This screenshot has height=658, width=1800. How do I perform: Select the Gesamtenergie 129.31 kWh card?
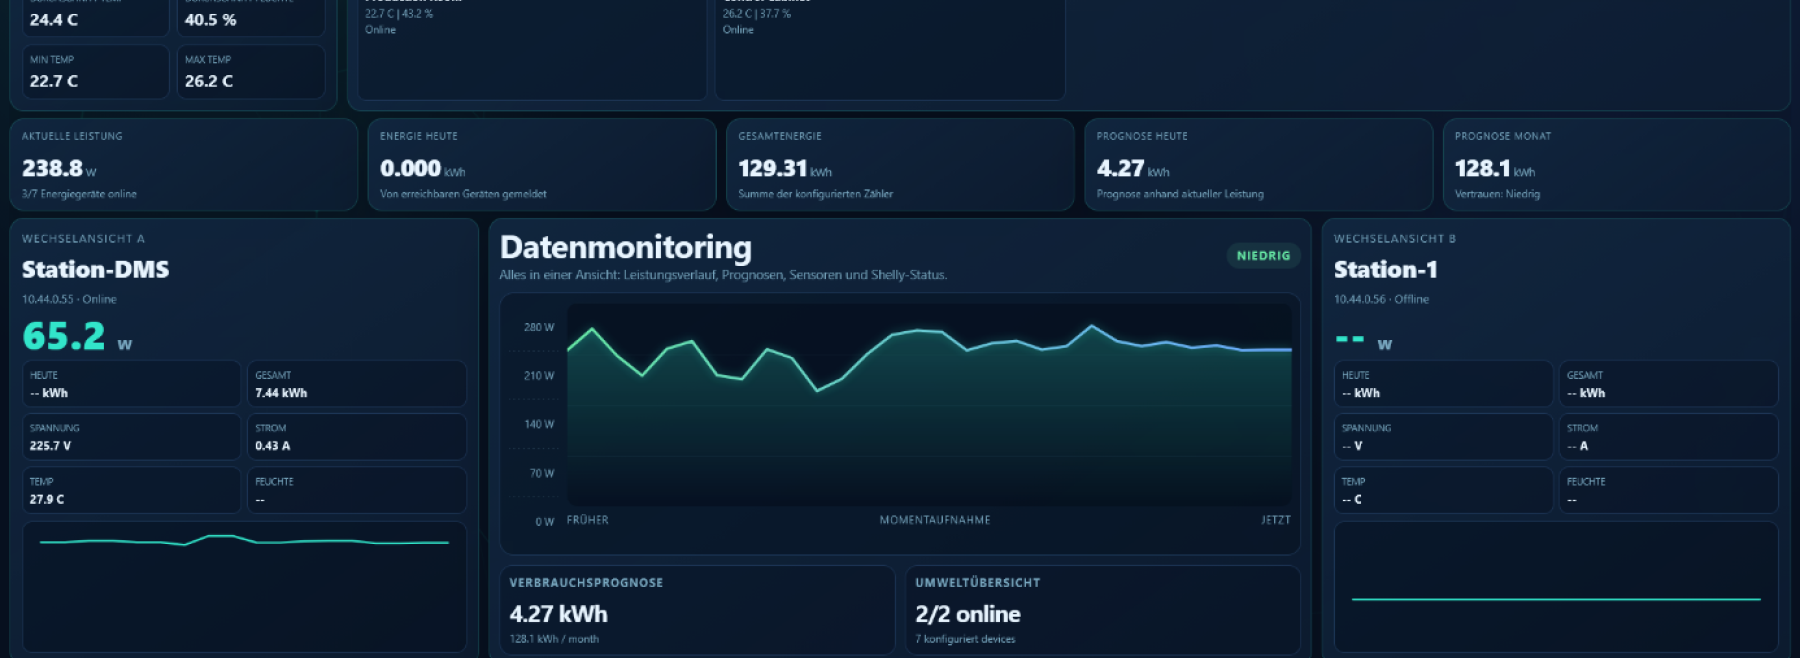click(x=900, y=165)
